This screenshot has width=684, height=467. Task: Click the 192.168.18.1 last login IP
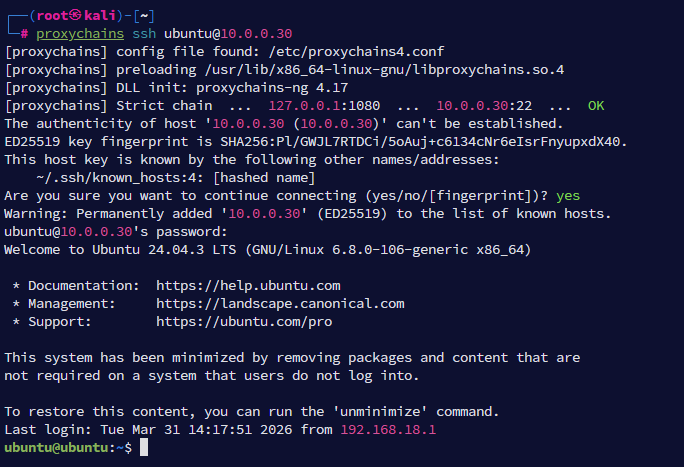pos(388,429)
